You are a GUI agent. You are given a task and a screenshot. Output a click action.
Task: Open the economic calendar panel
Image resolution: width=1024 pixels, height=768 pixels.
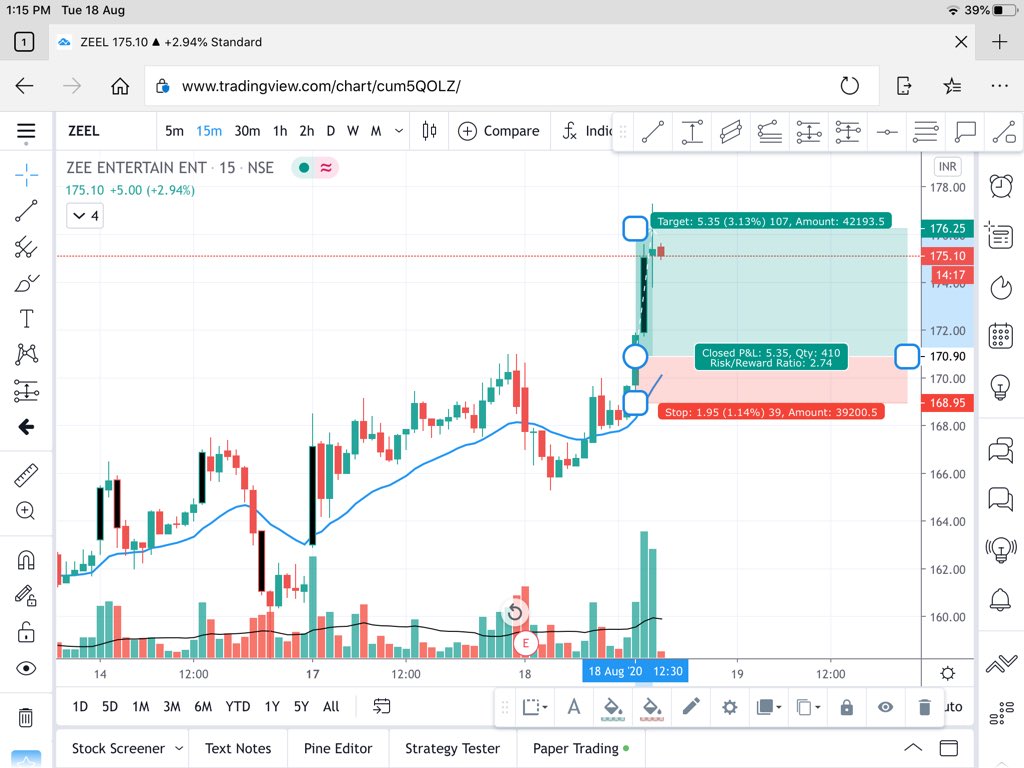[1000, 336]
